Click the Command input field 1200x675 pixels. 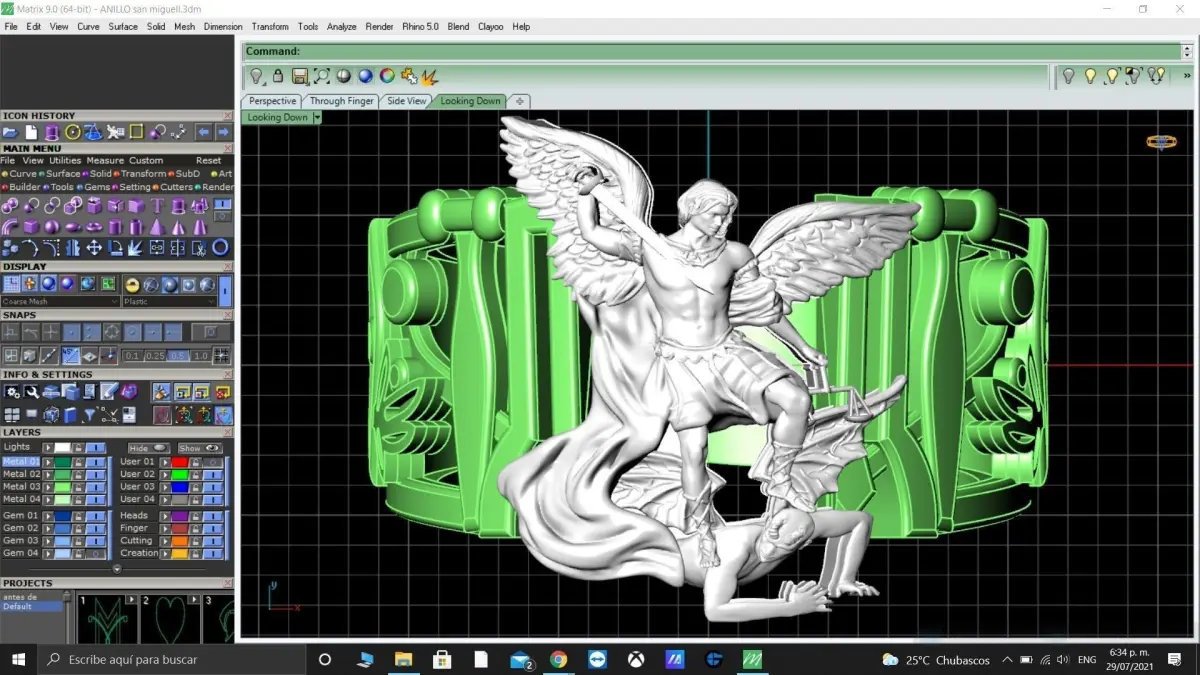[x=712, y=51]
